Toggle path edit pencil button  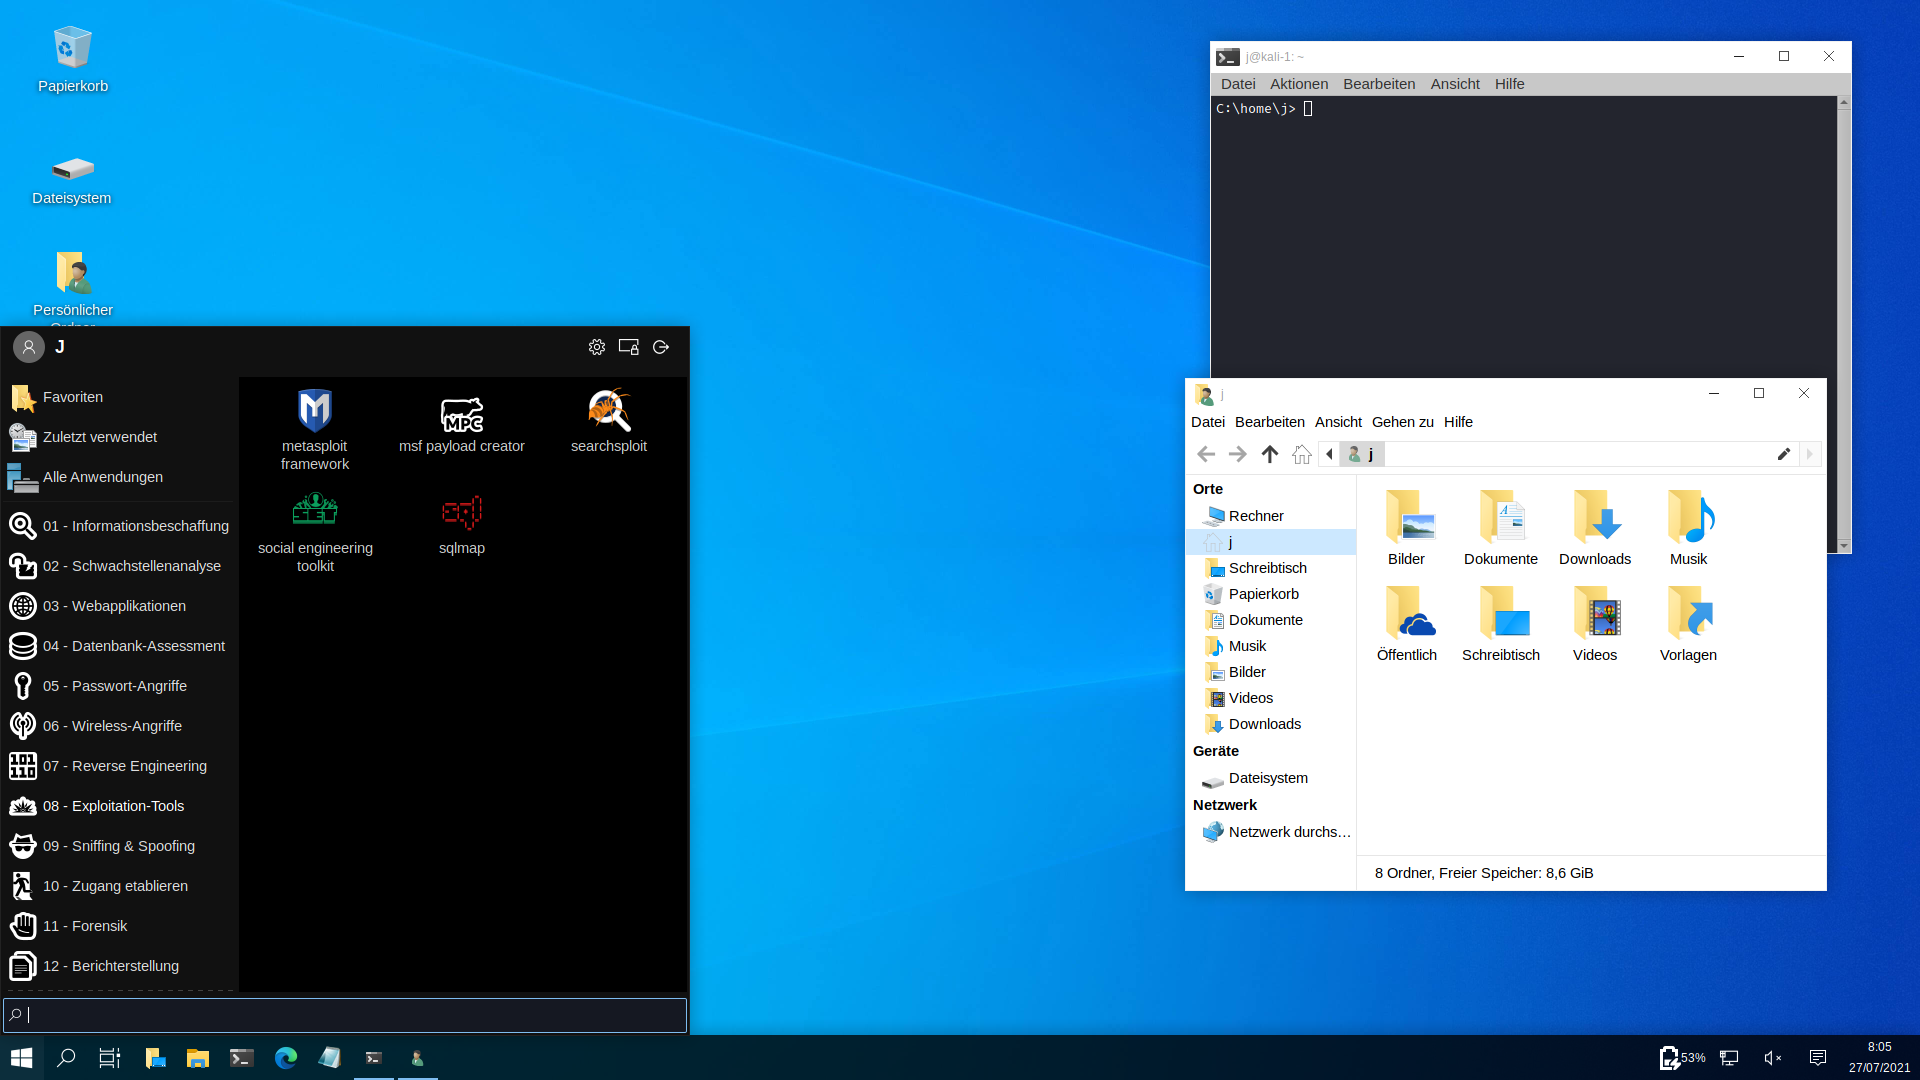point(1783,454)
